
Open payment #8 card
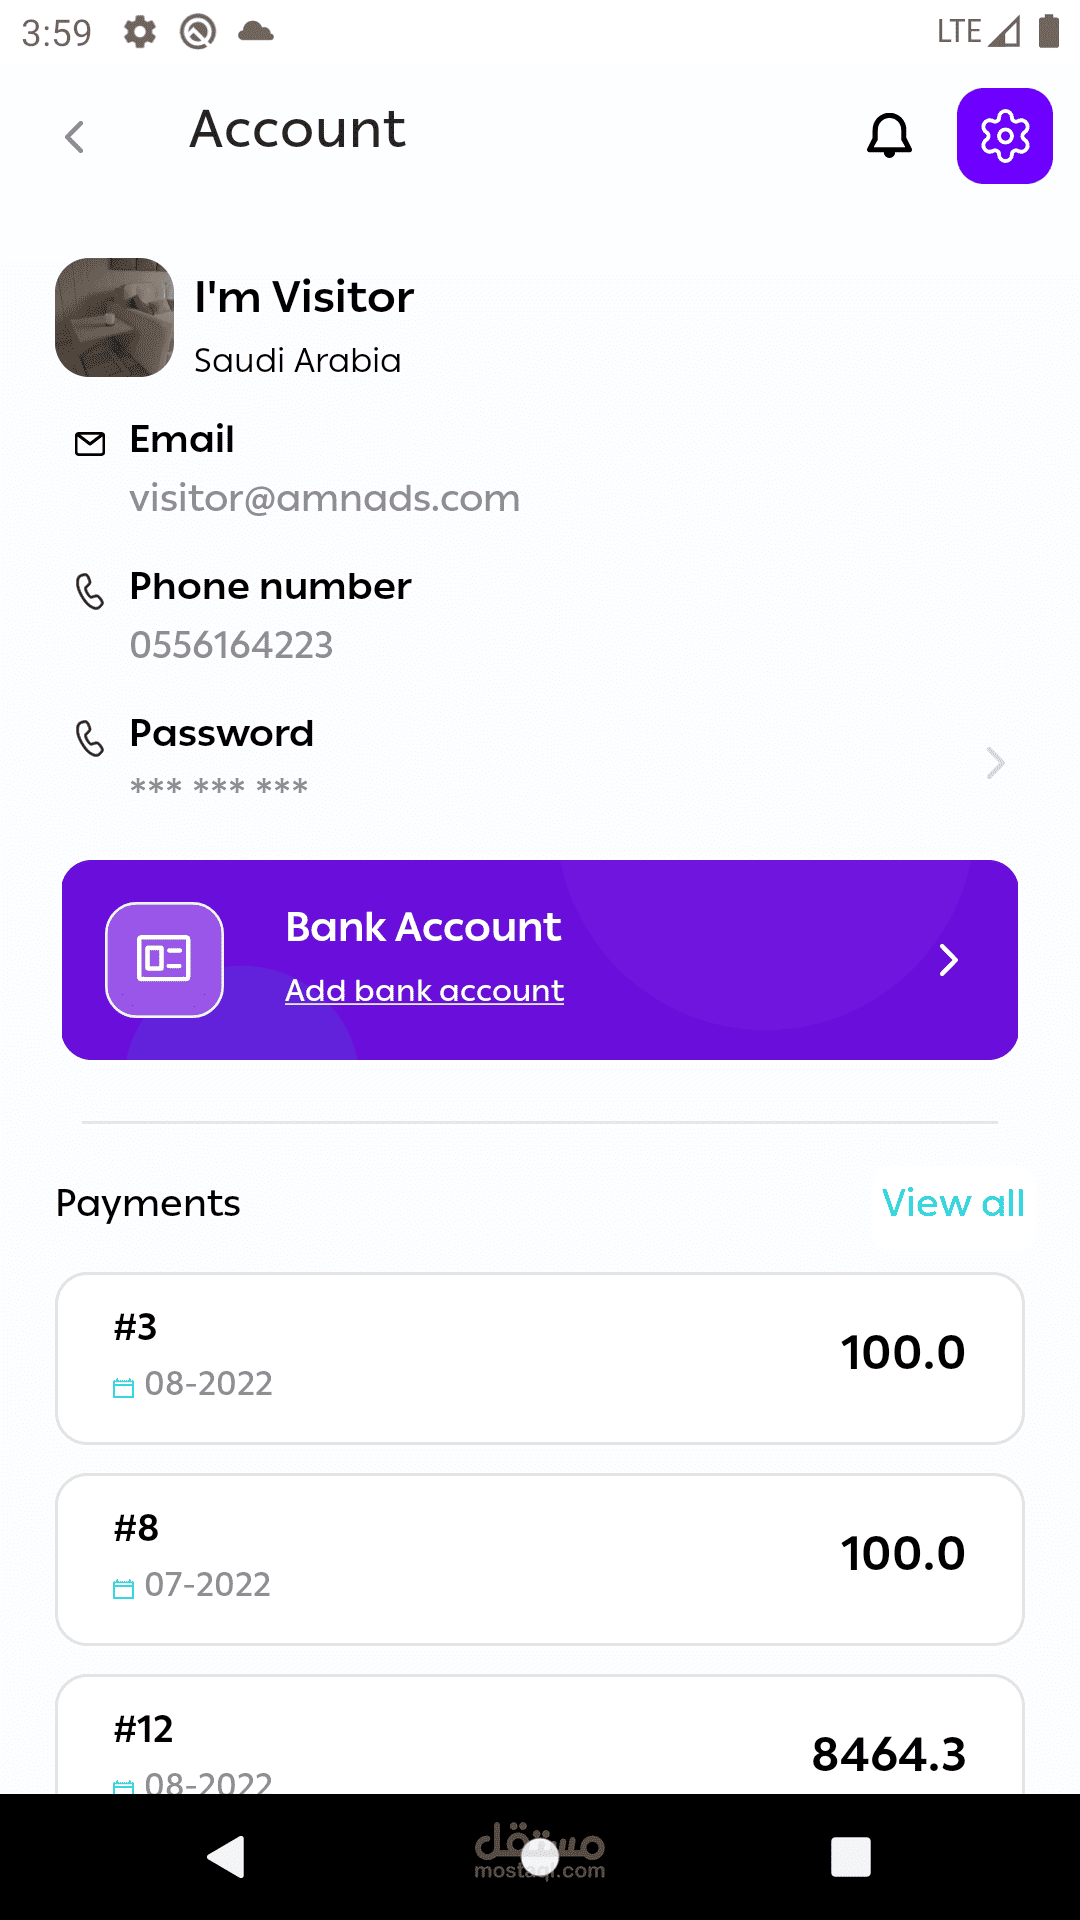pyautogui.click(x=540, y=1559)
